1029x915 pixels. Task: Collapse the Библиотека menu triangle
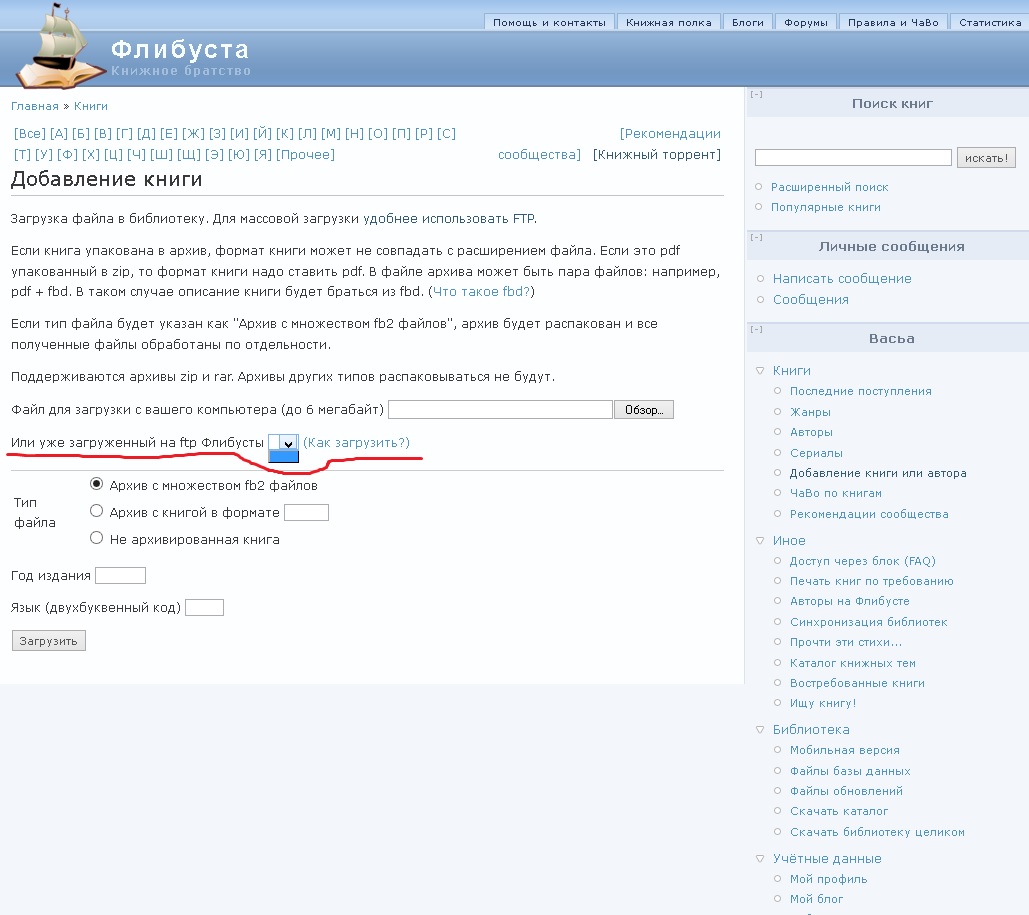click(x=760, y=730)
